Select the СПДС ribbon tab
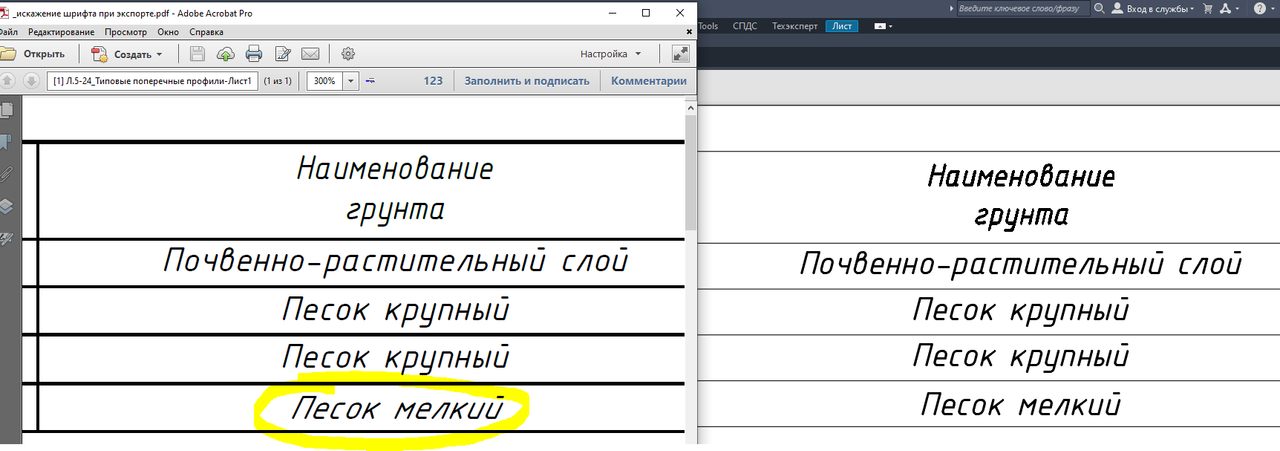1280x451 pixels. [745, 26]
